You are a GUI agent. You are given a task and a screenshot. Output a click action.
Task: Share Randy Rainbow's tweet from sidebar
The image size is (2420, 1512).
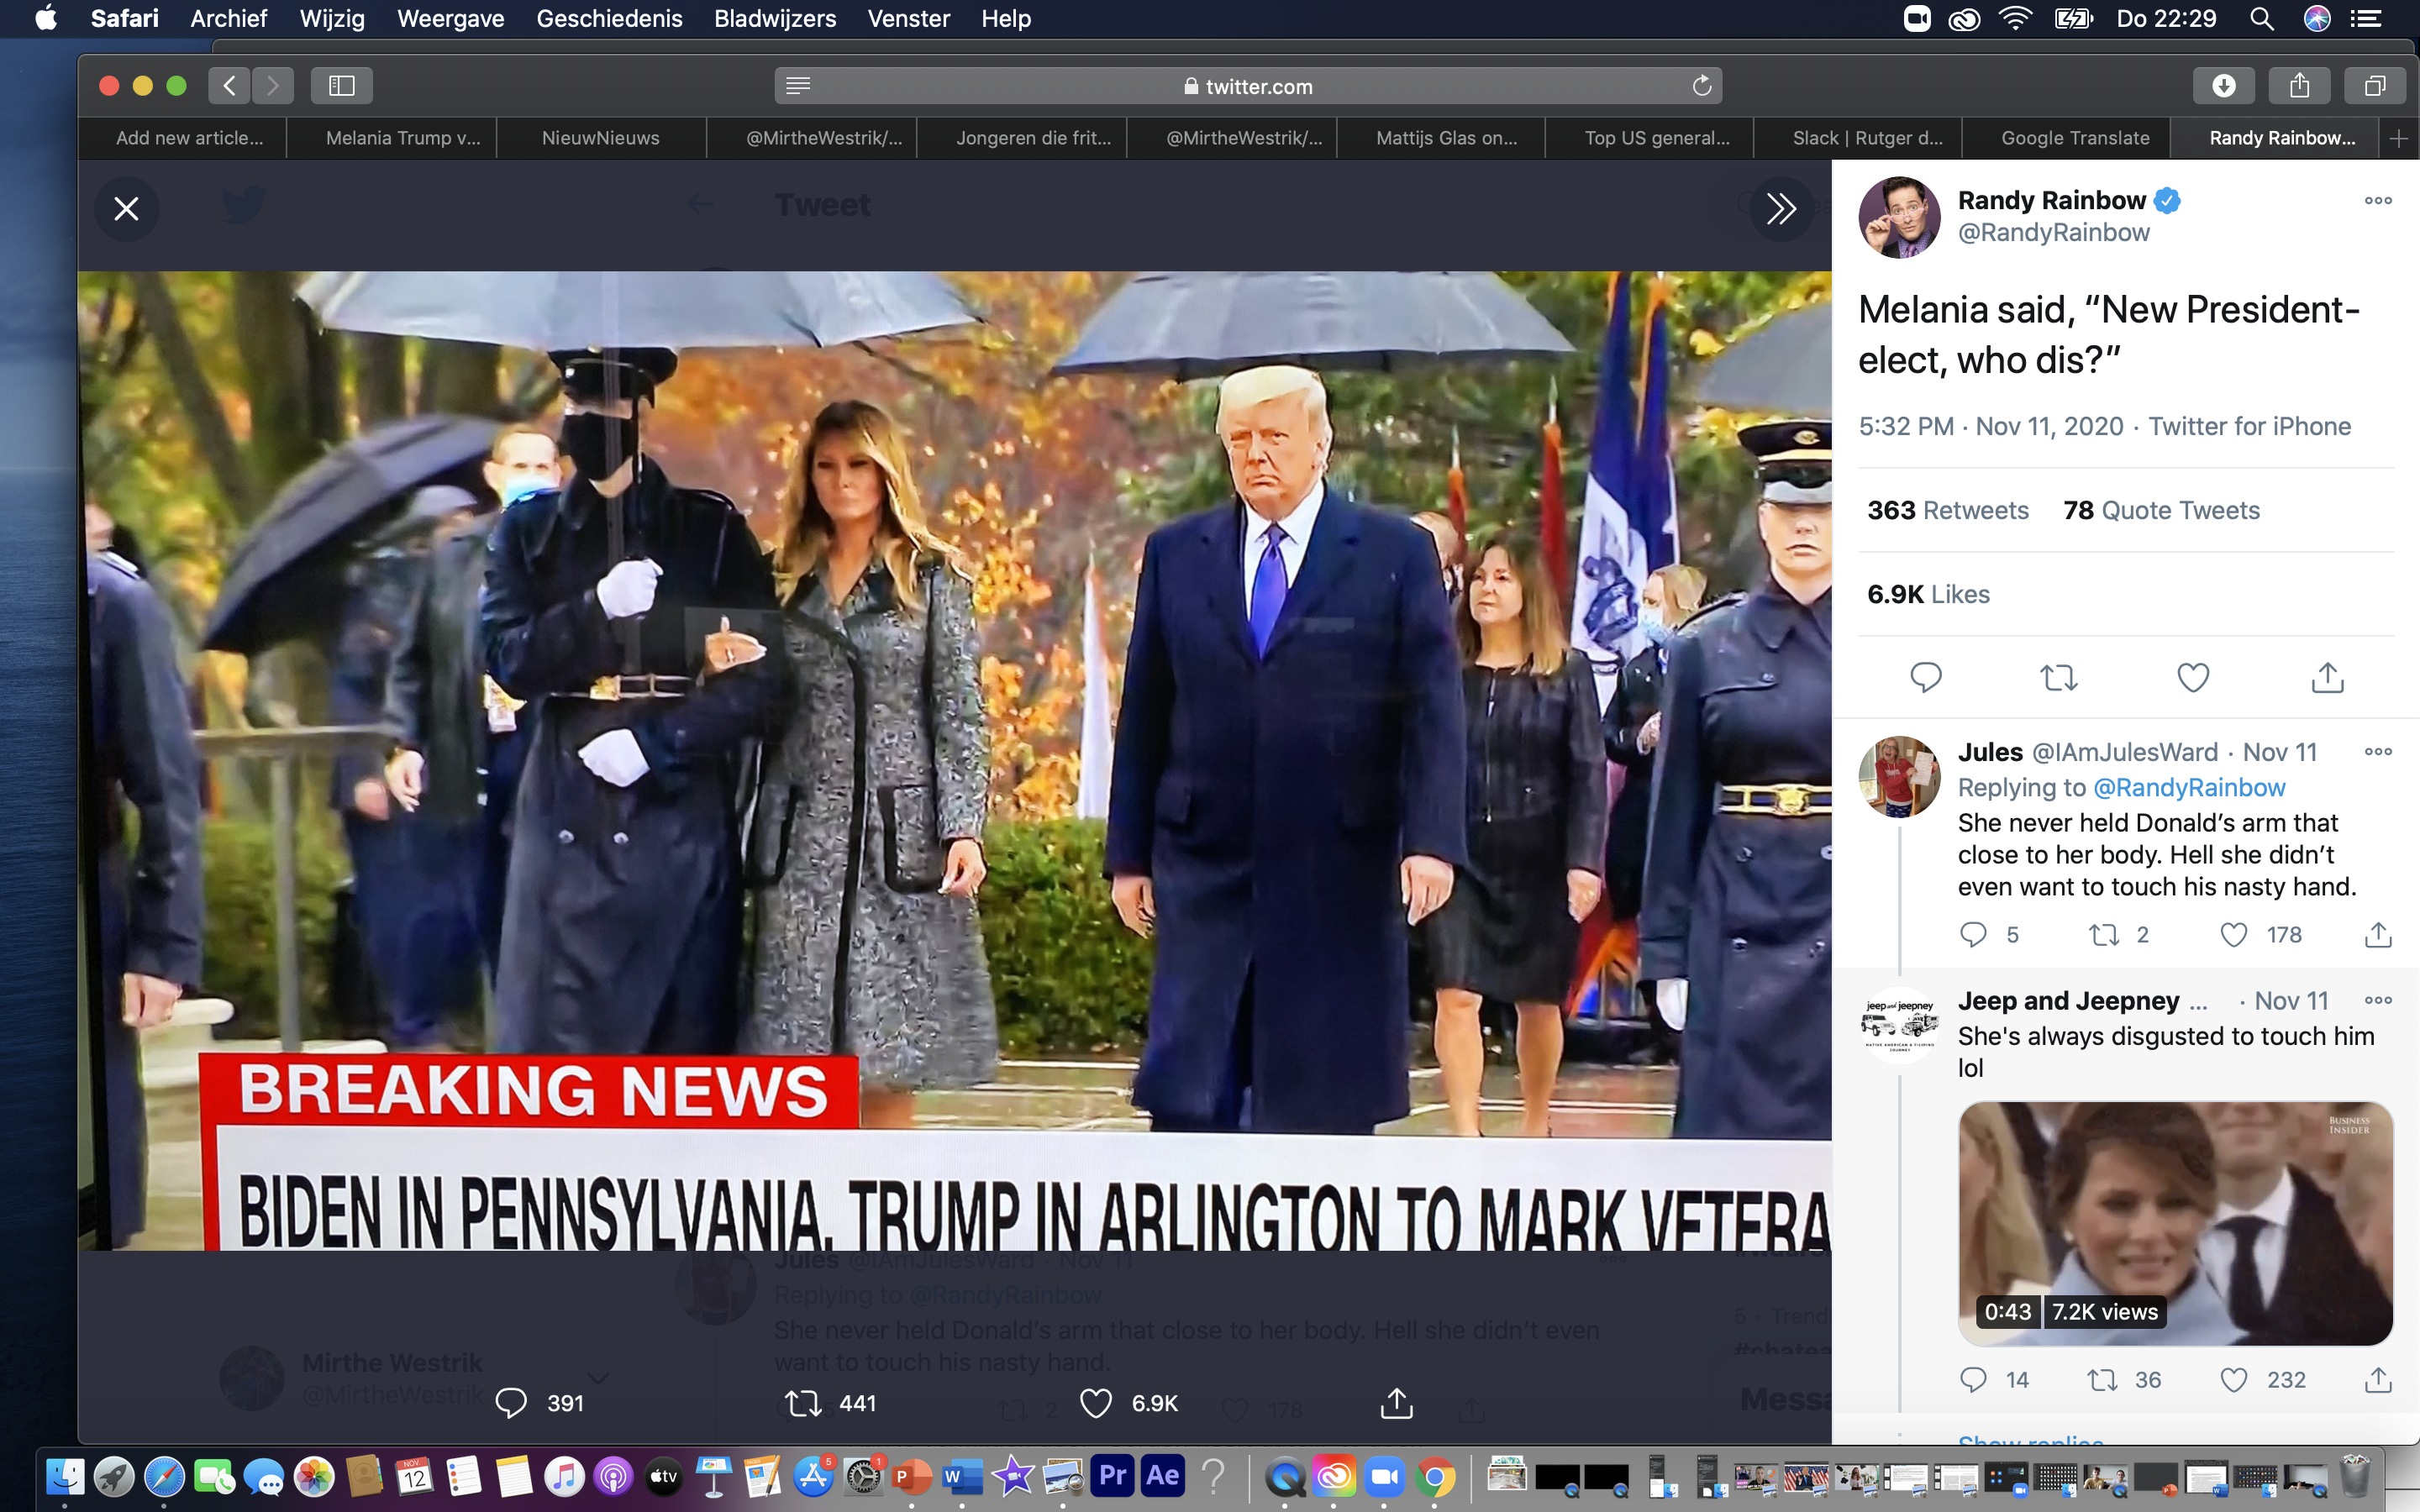(2327, 678)
